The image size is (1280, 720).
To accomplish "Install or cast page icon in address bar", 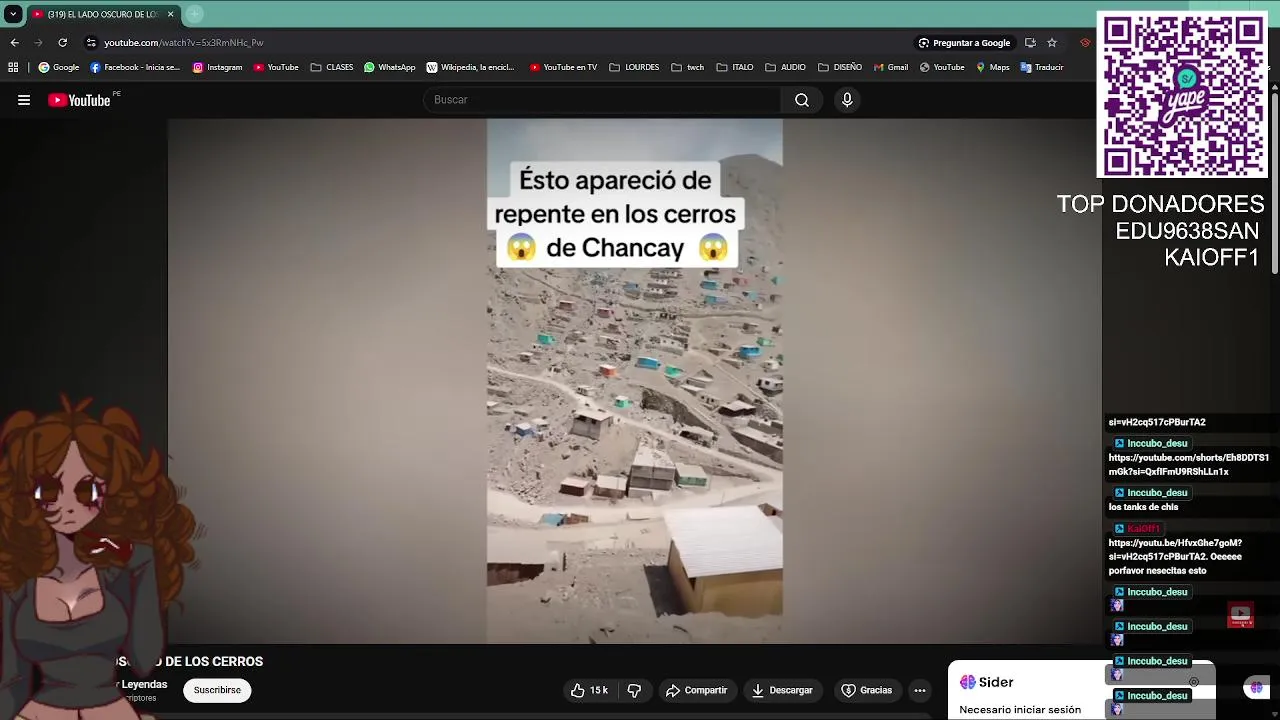I will point(1030,43).
